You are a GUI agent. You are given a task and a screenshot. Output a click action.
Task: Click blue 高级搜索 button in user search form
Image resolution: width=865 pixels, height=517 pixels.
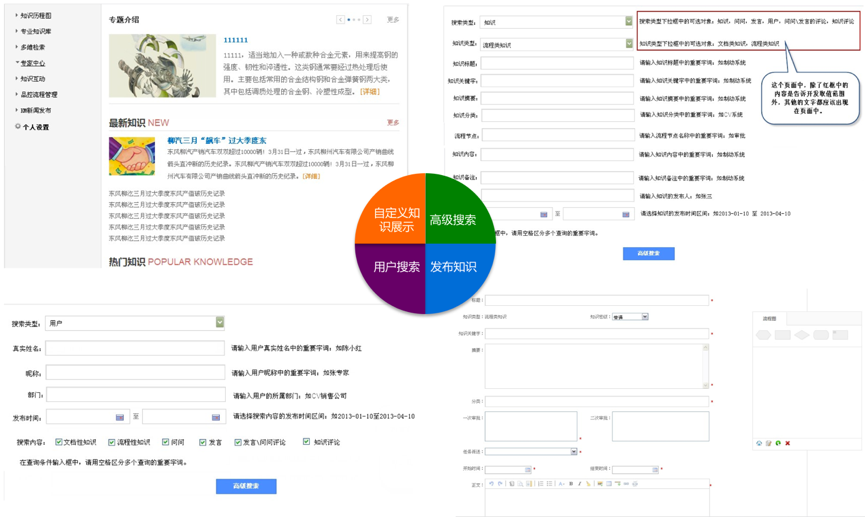tap(246, 486)
